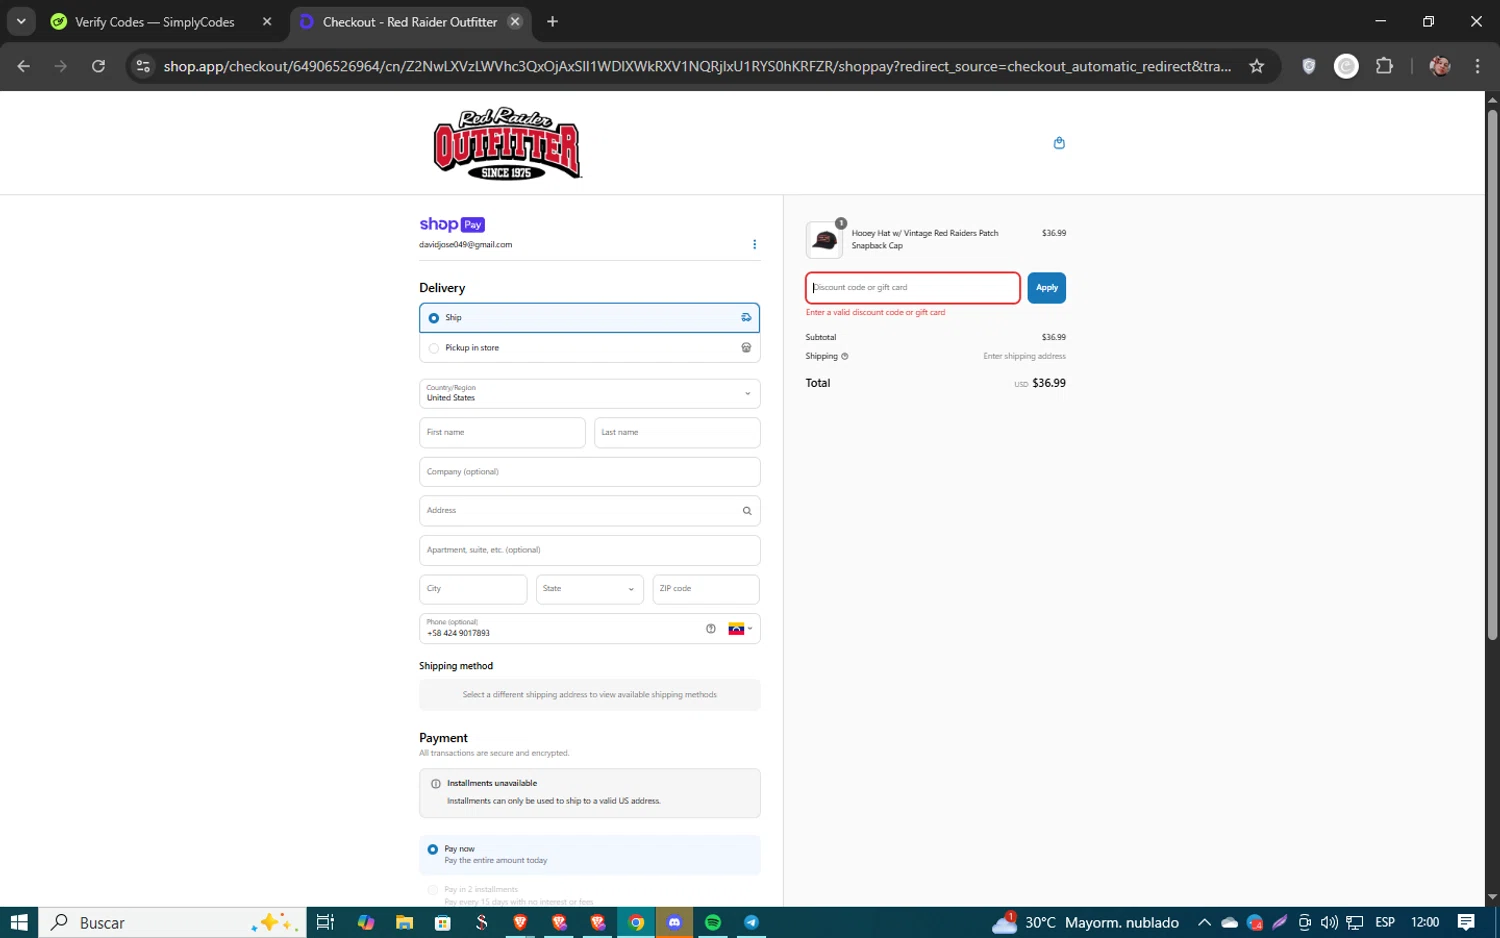Open the Brave shields icon in toolbar
1500x938 pixels.
(x=1308, y=66)
